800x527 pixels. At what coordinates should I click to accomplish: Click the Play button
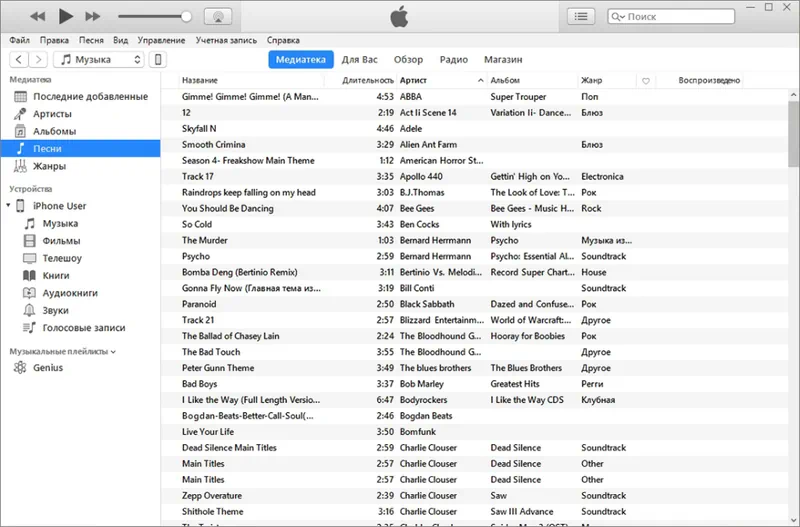(x=66, y=16)
